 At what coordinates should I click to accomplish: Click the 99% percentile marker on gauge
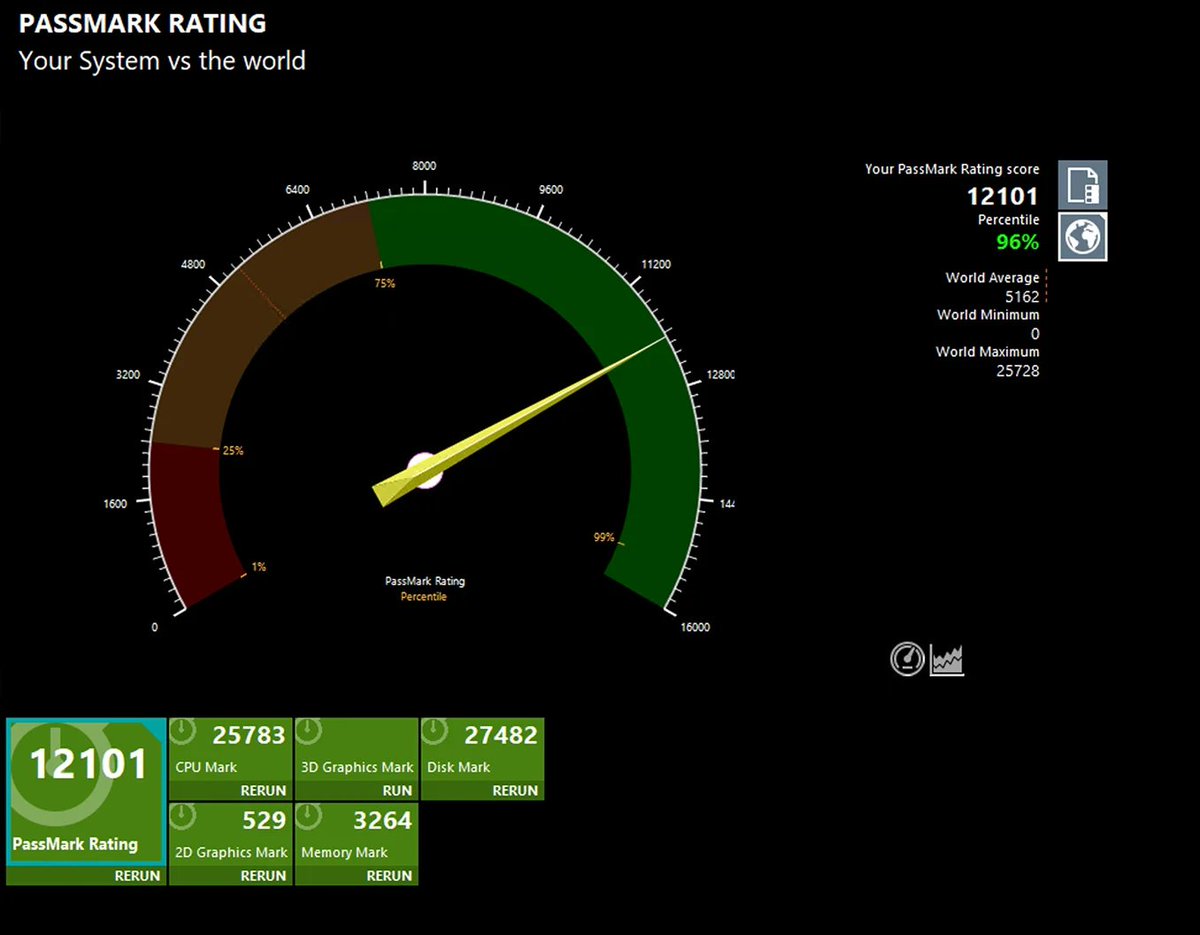pyautogui.click(x=604, y=537)
